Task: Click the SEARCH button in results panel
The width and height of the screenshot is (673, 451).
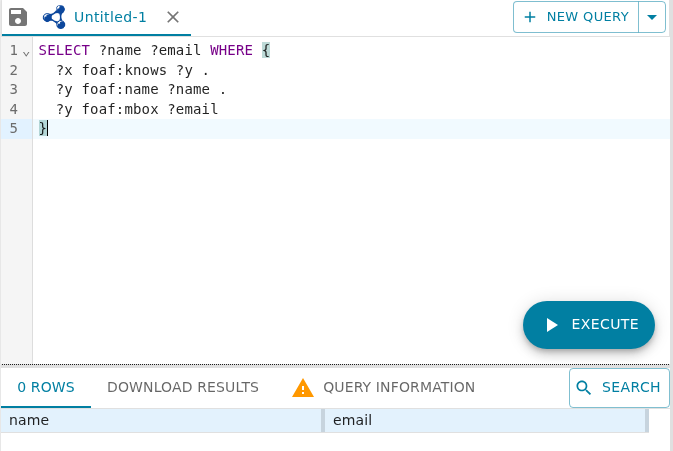Action: pyautogui.click(x=619, y=387)
